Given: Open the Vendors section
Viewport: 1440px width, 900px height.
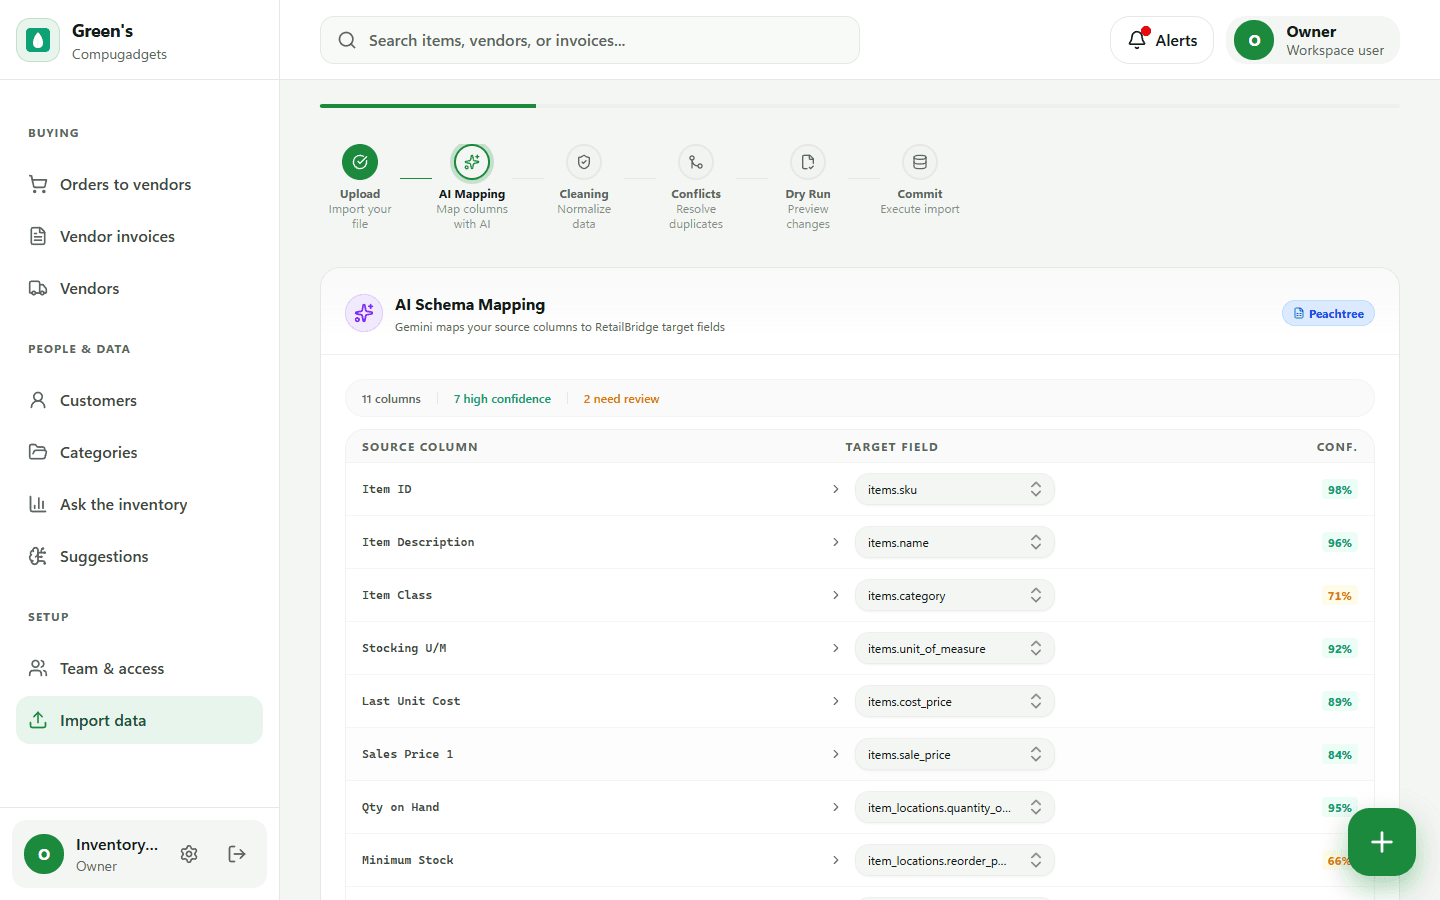Looking at the screenshot, I should 139,288.
